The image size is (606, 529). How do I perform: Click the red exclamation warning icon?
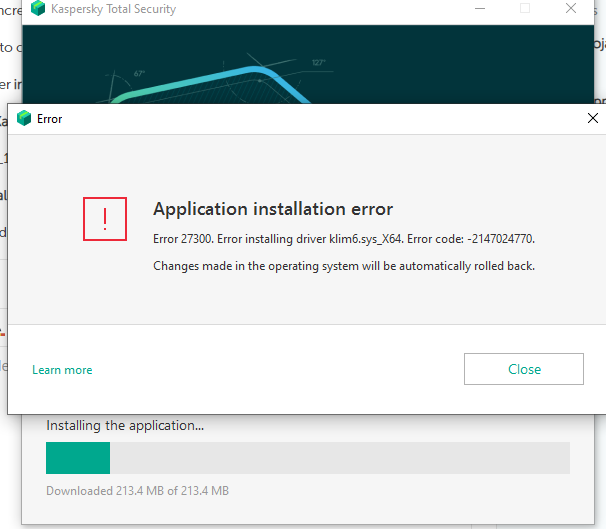point(105,219)
